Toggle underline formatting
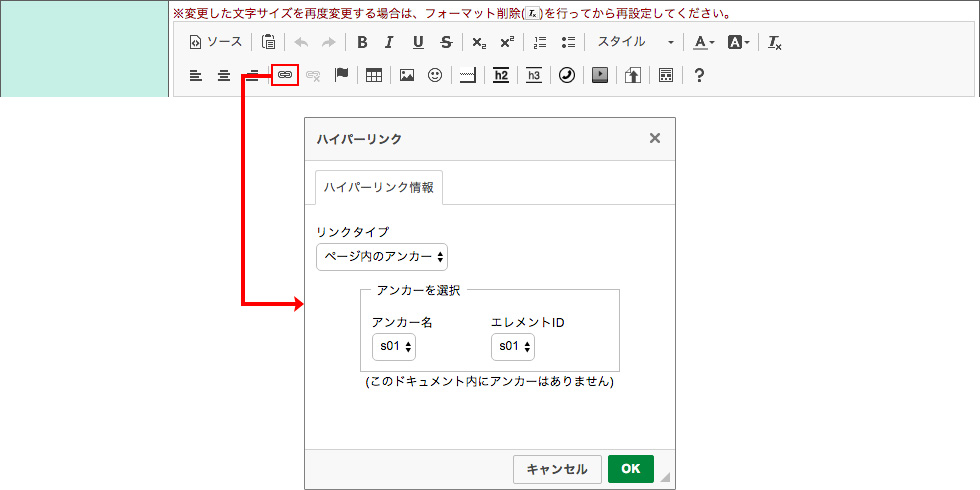The width and height of the screenshot is (980, 490). pyautogui.click(x=418, y=42)
